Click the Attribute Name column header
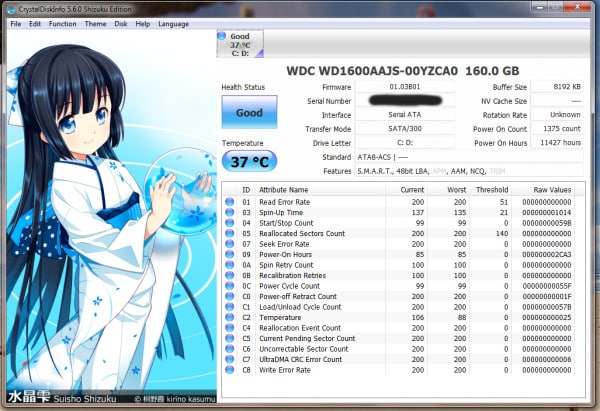The height and width of the screenshot is (411, 600). (x=284, y=189)
